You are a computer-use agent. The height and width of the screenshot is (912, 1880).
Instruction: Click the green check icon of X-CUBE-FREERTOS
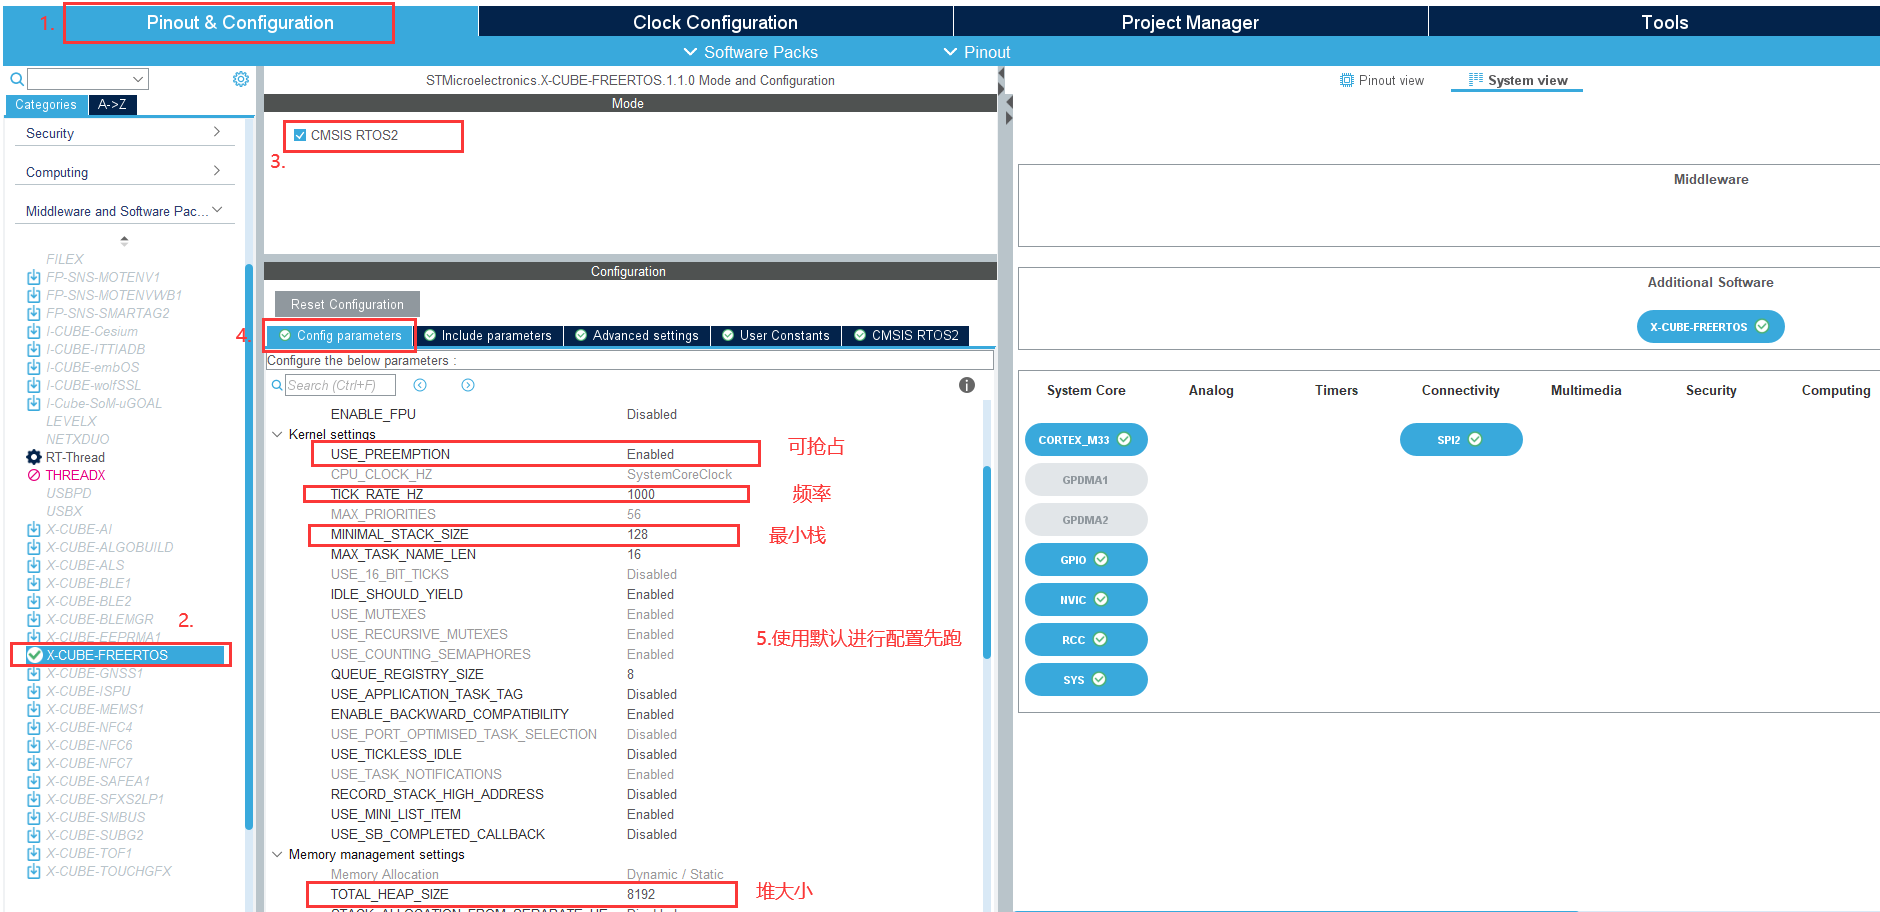(x=35, y=655)
